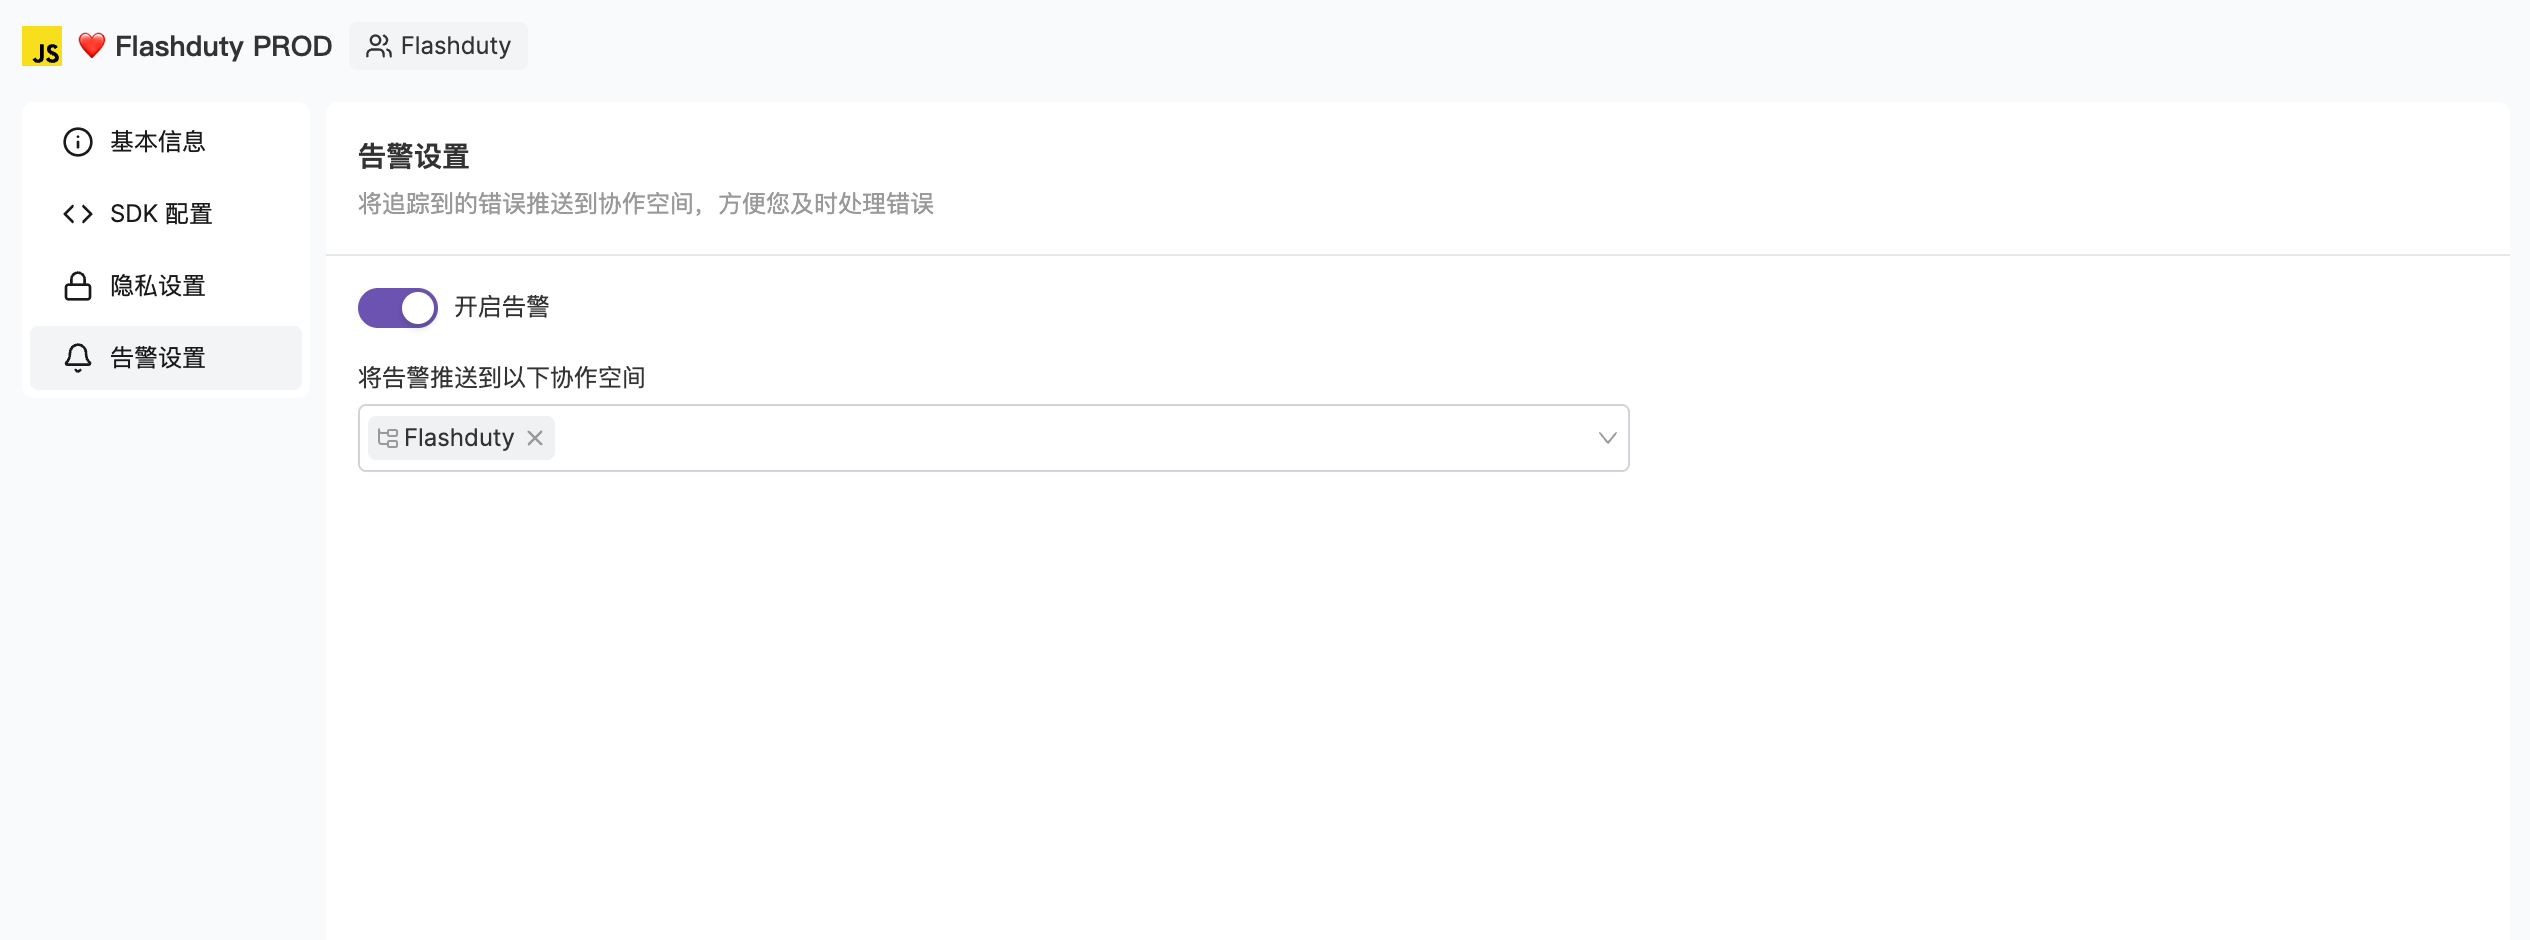Remove the Flashduty tag from workspace selector
The height and width of the screenshot is (940, 2530).
[x=535, y=438]
